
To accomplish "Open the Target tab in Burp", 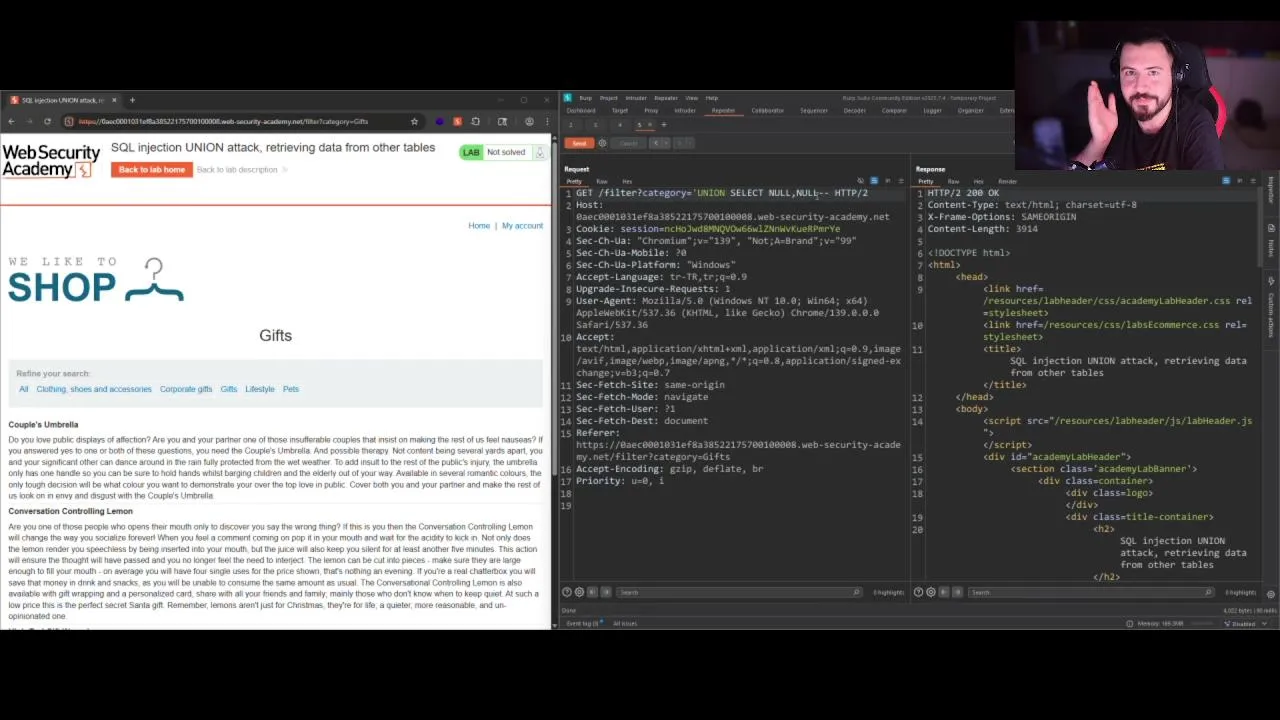I will 620,110.
